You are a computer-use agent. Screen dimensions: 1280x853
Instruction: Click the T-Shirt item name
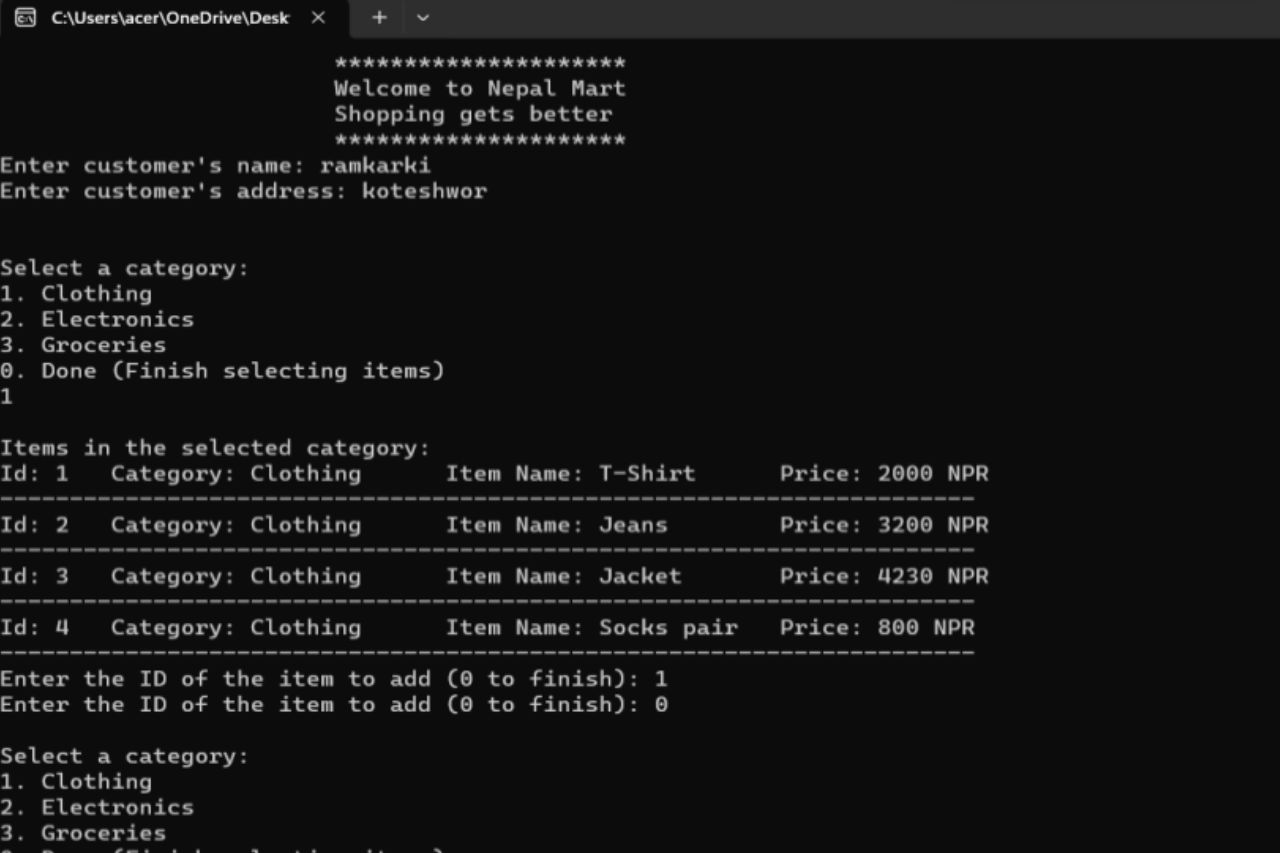pyautogui.click(x=647, y=474)
